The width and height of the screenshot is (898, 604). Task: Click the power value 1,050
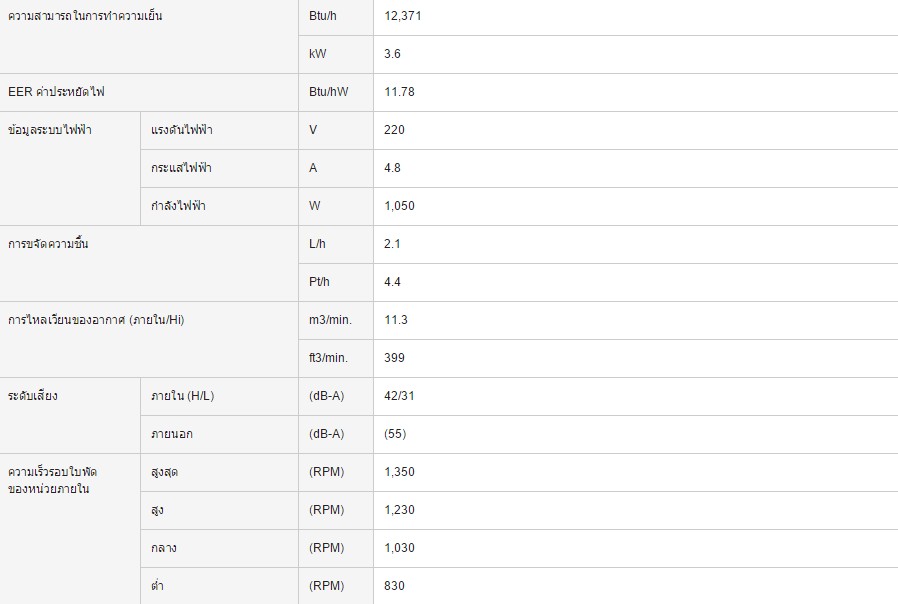coord(399,206)
